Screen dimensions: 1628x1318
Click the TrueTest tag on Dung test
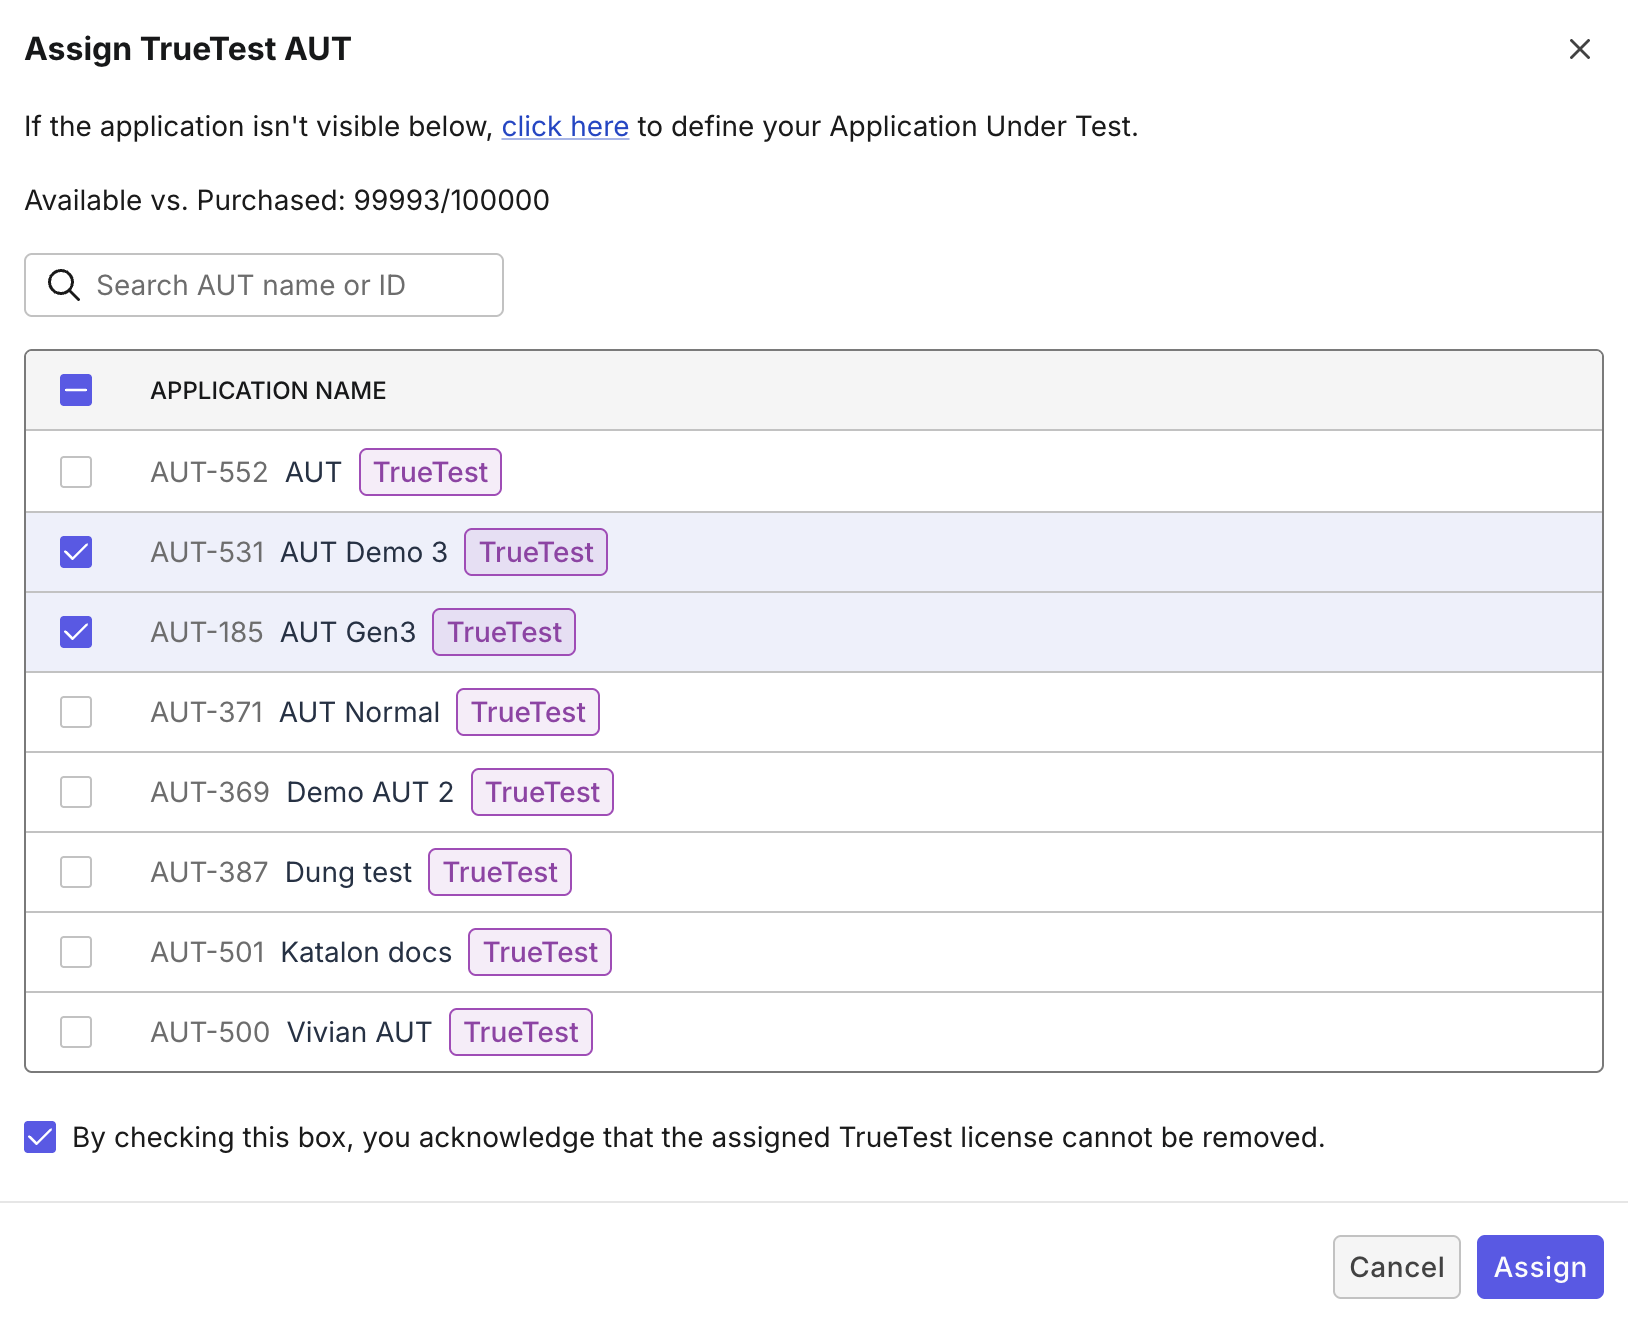tap(500, 872)
